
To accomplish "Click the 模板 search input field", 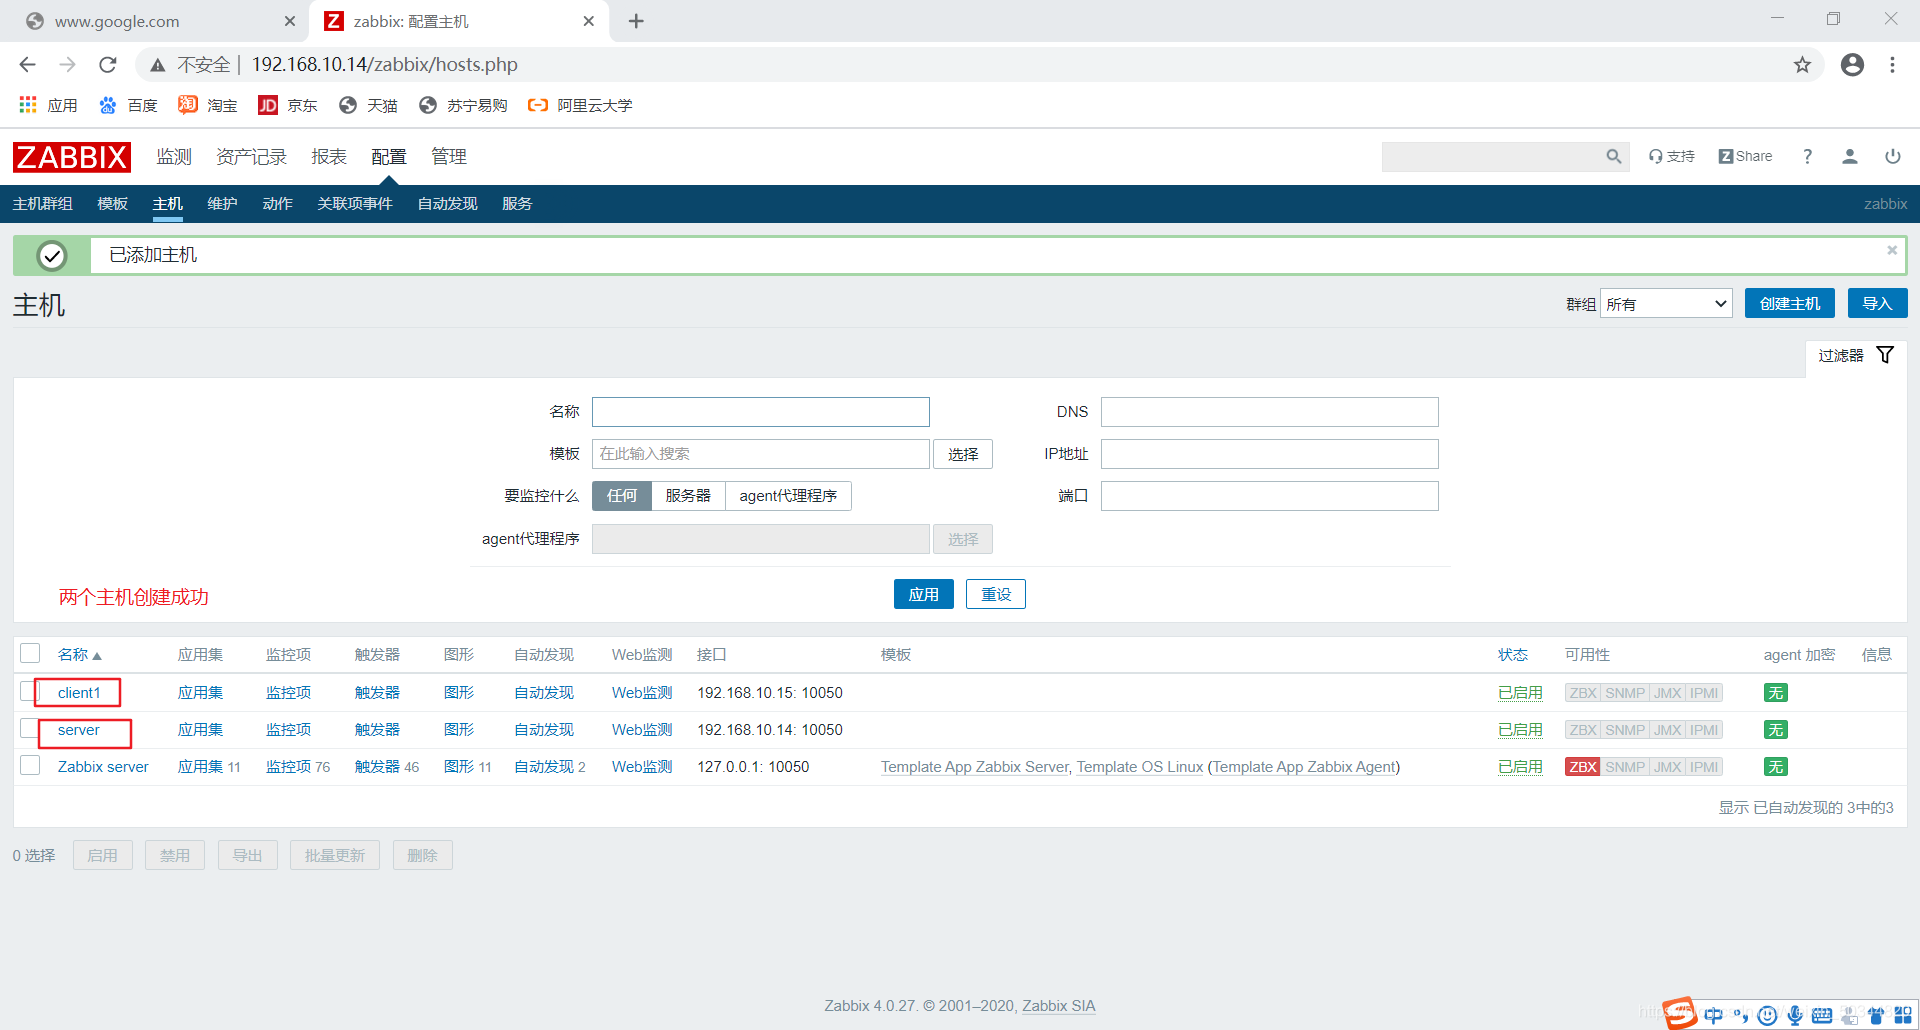I will (x=761, y=454).
